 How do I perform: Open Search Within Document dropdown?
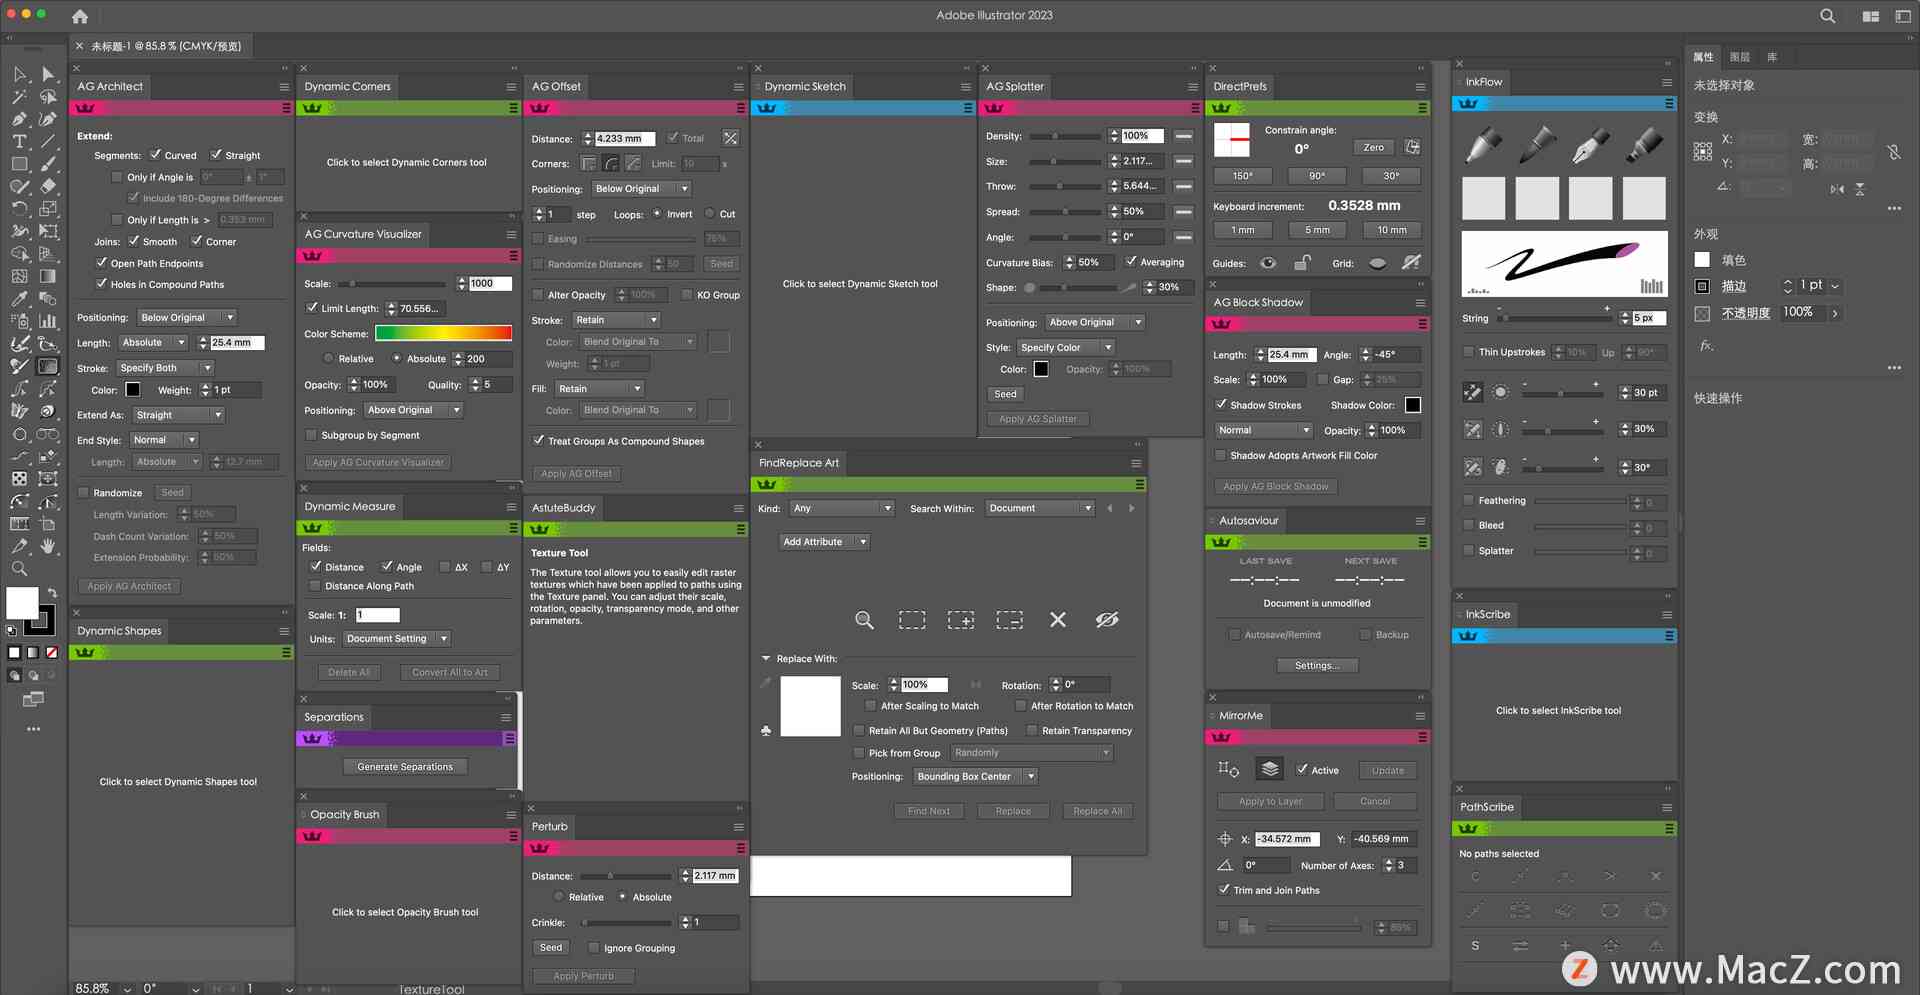pyautogui.click(x=1040, y=508)
